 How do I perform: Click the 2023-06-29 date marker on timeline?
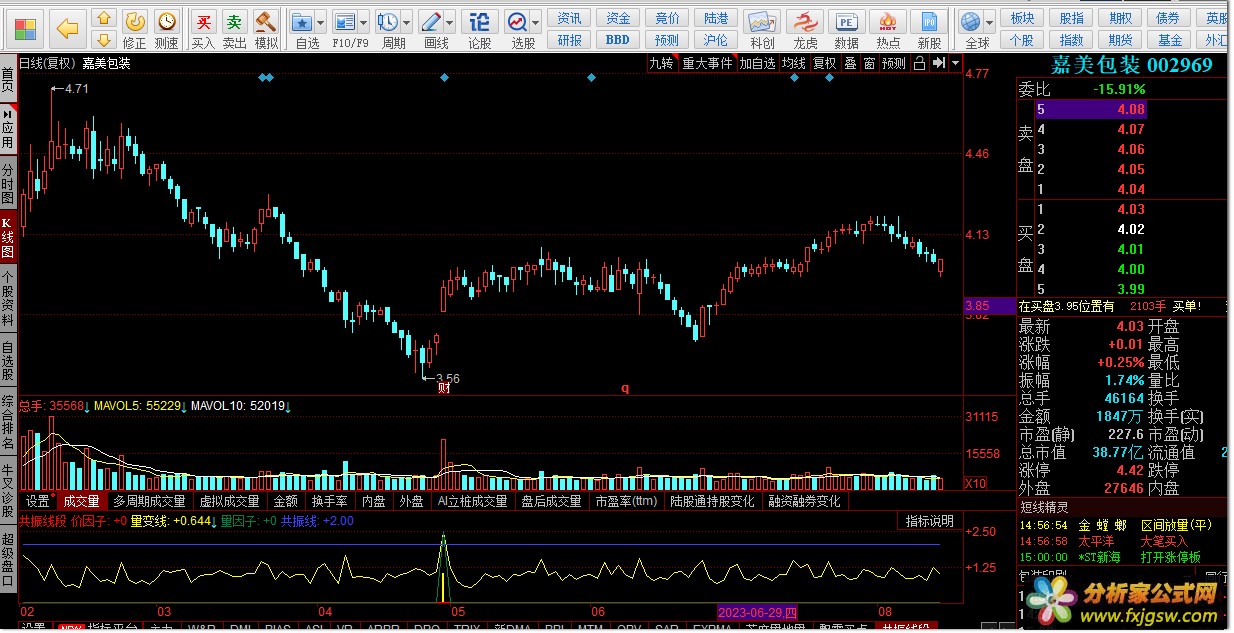[758, 612]
